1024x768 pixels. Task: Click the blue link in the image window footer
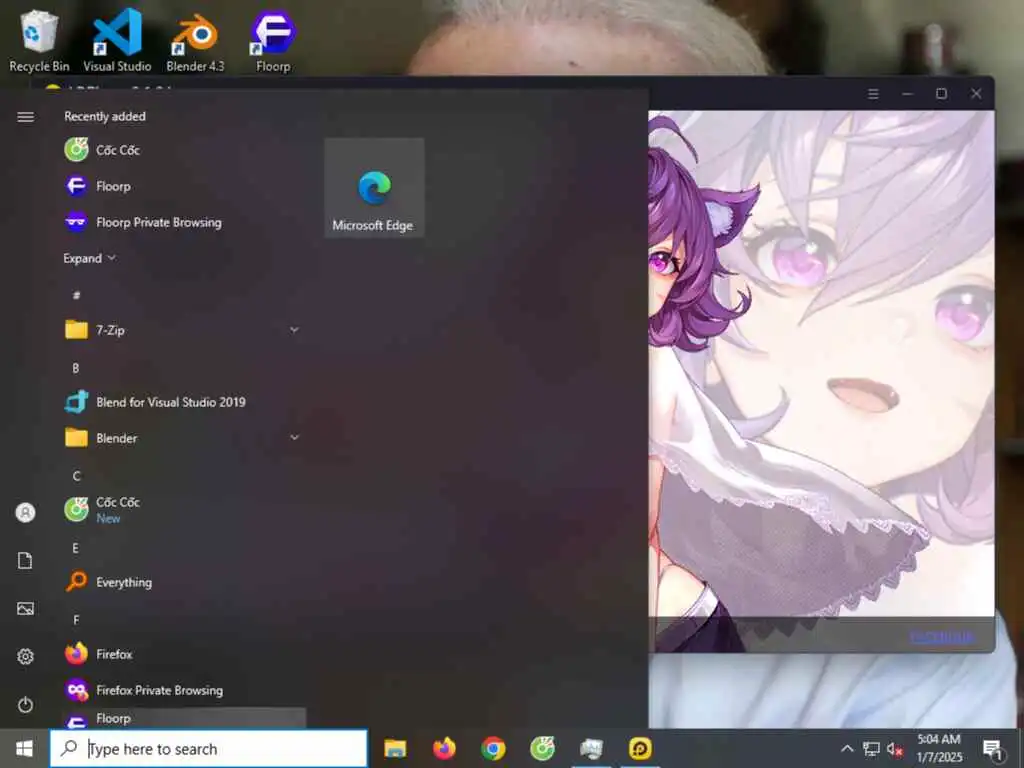point(942,636)
